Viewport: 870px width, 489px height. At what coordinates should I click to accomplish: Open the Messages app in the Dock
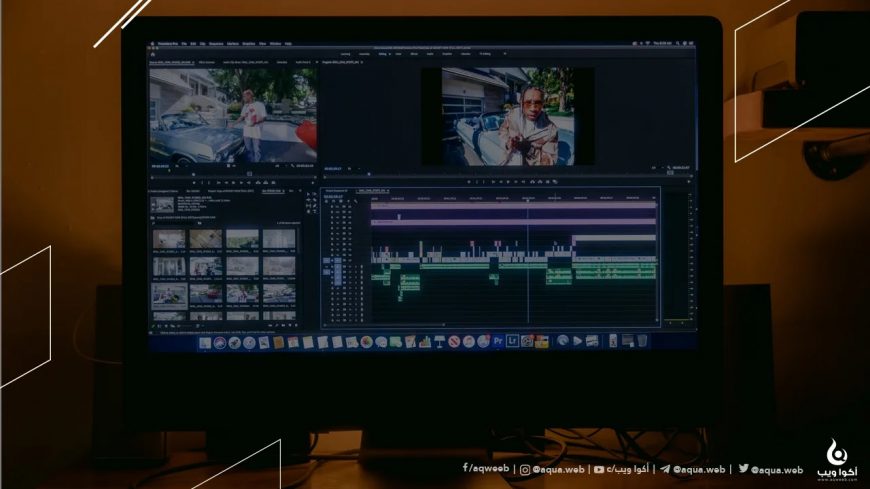[x=381, y=342]
